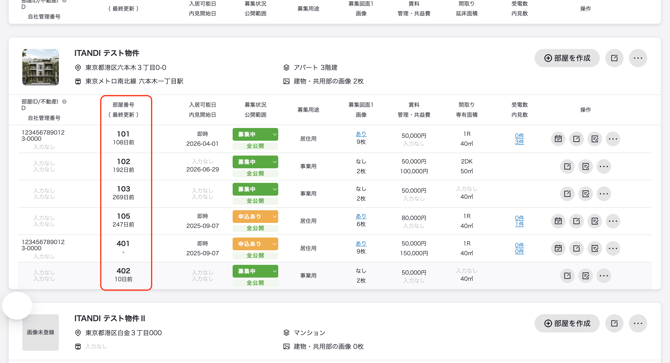
Task: Open the more options menu for room 402
Action: coord(604,275)
